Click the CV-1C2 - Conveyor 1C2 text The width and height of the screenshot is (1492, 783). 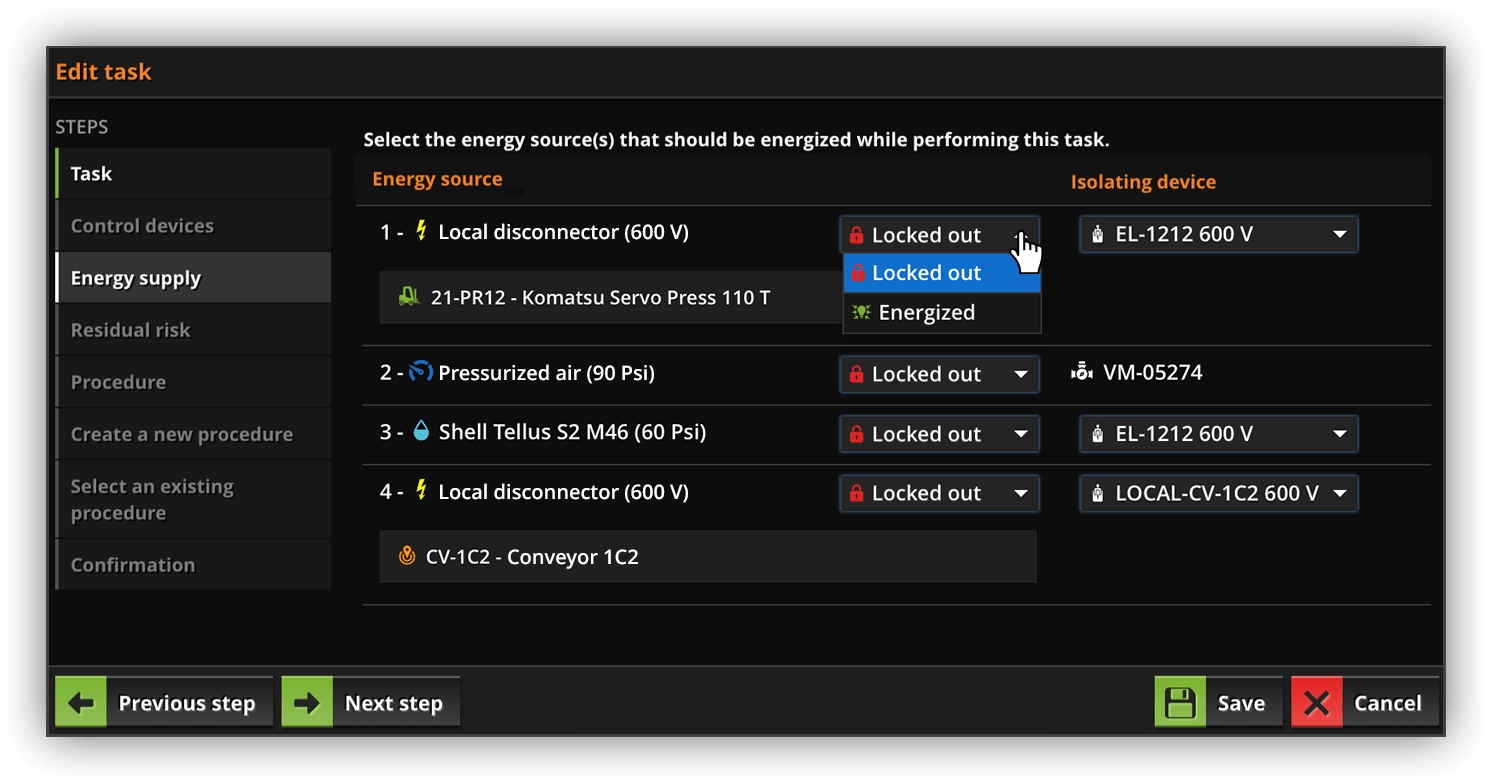point(532,556)
